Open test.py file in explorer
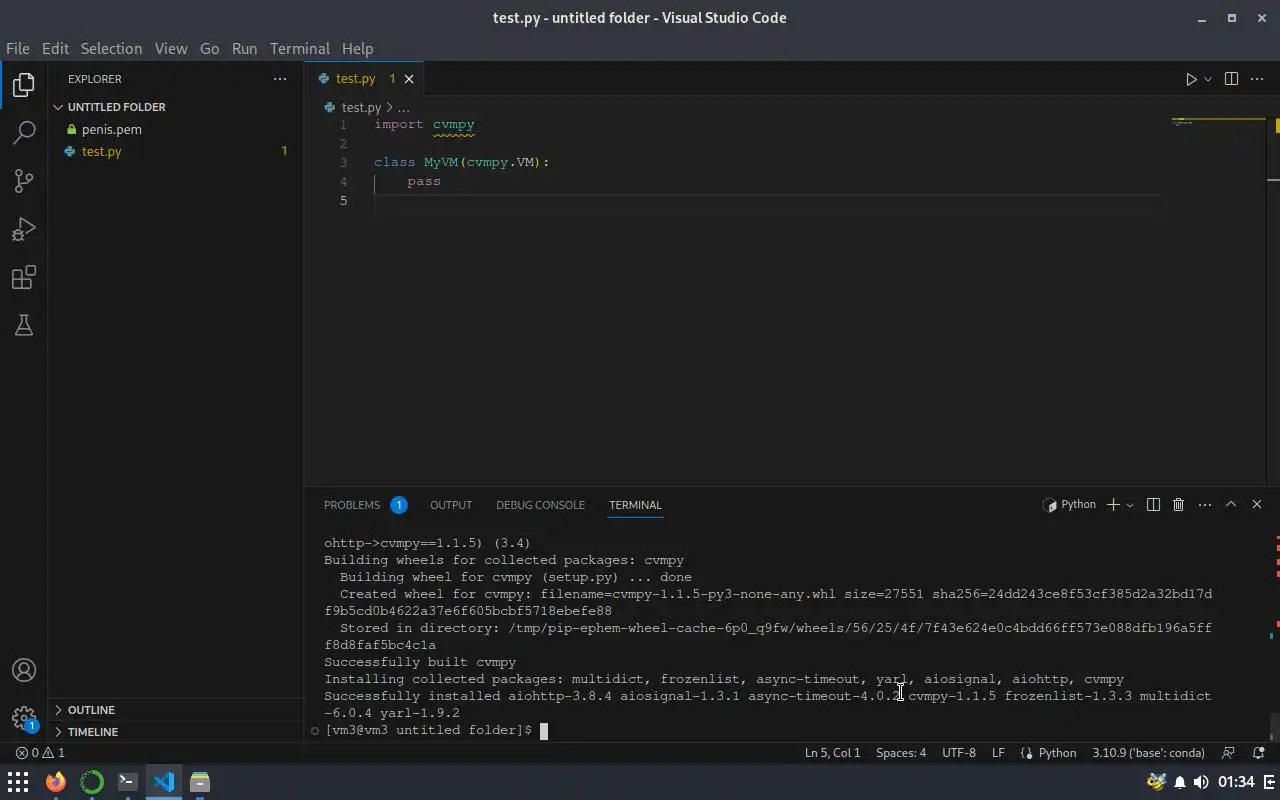 (x=176, y=151)
